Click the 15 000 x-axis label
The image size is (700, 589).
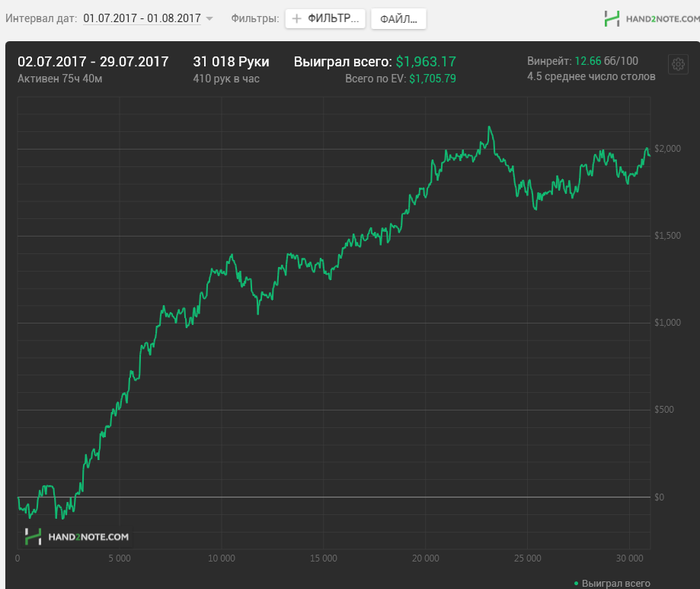[x=323, y=559]
